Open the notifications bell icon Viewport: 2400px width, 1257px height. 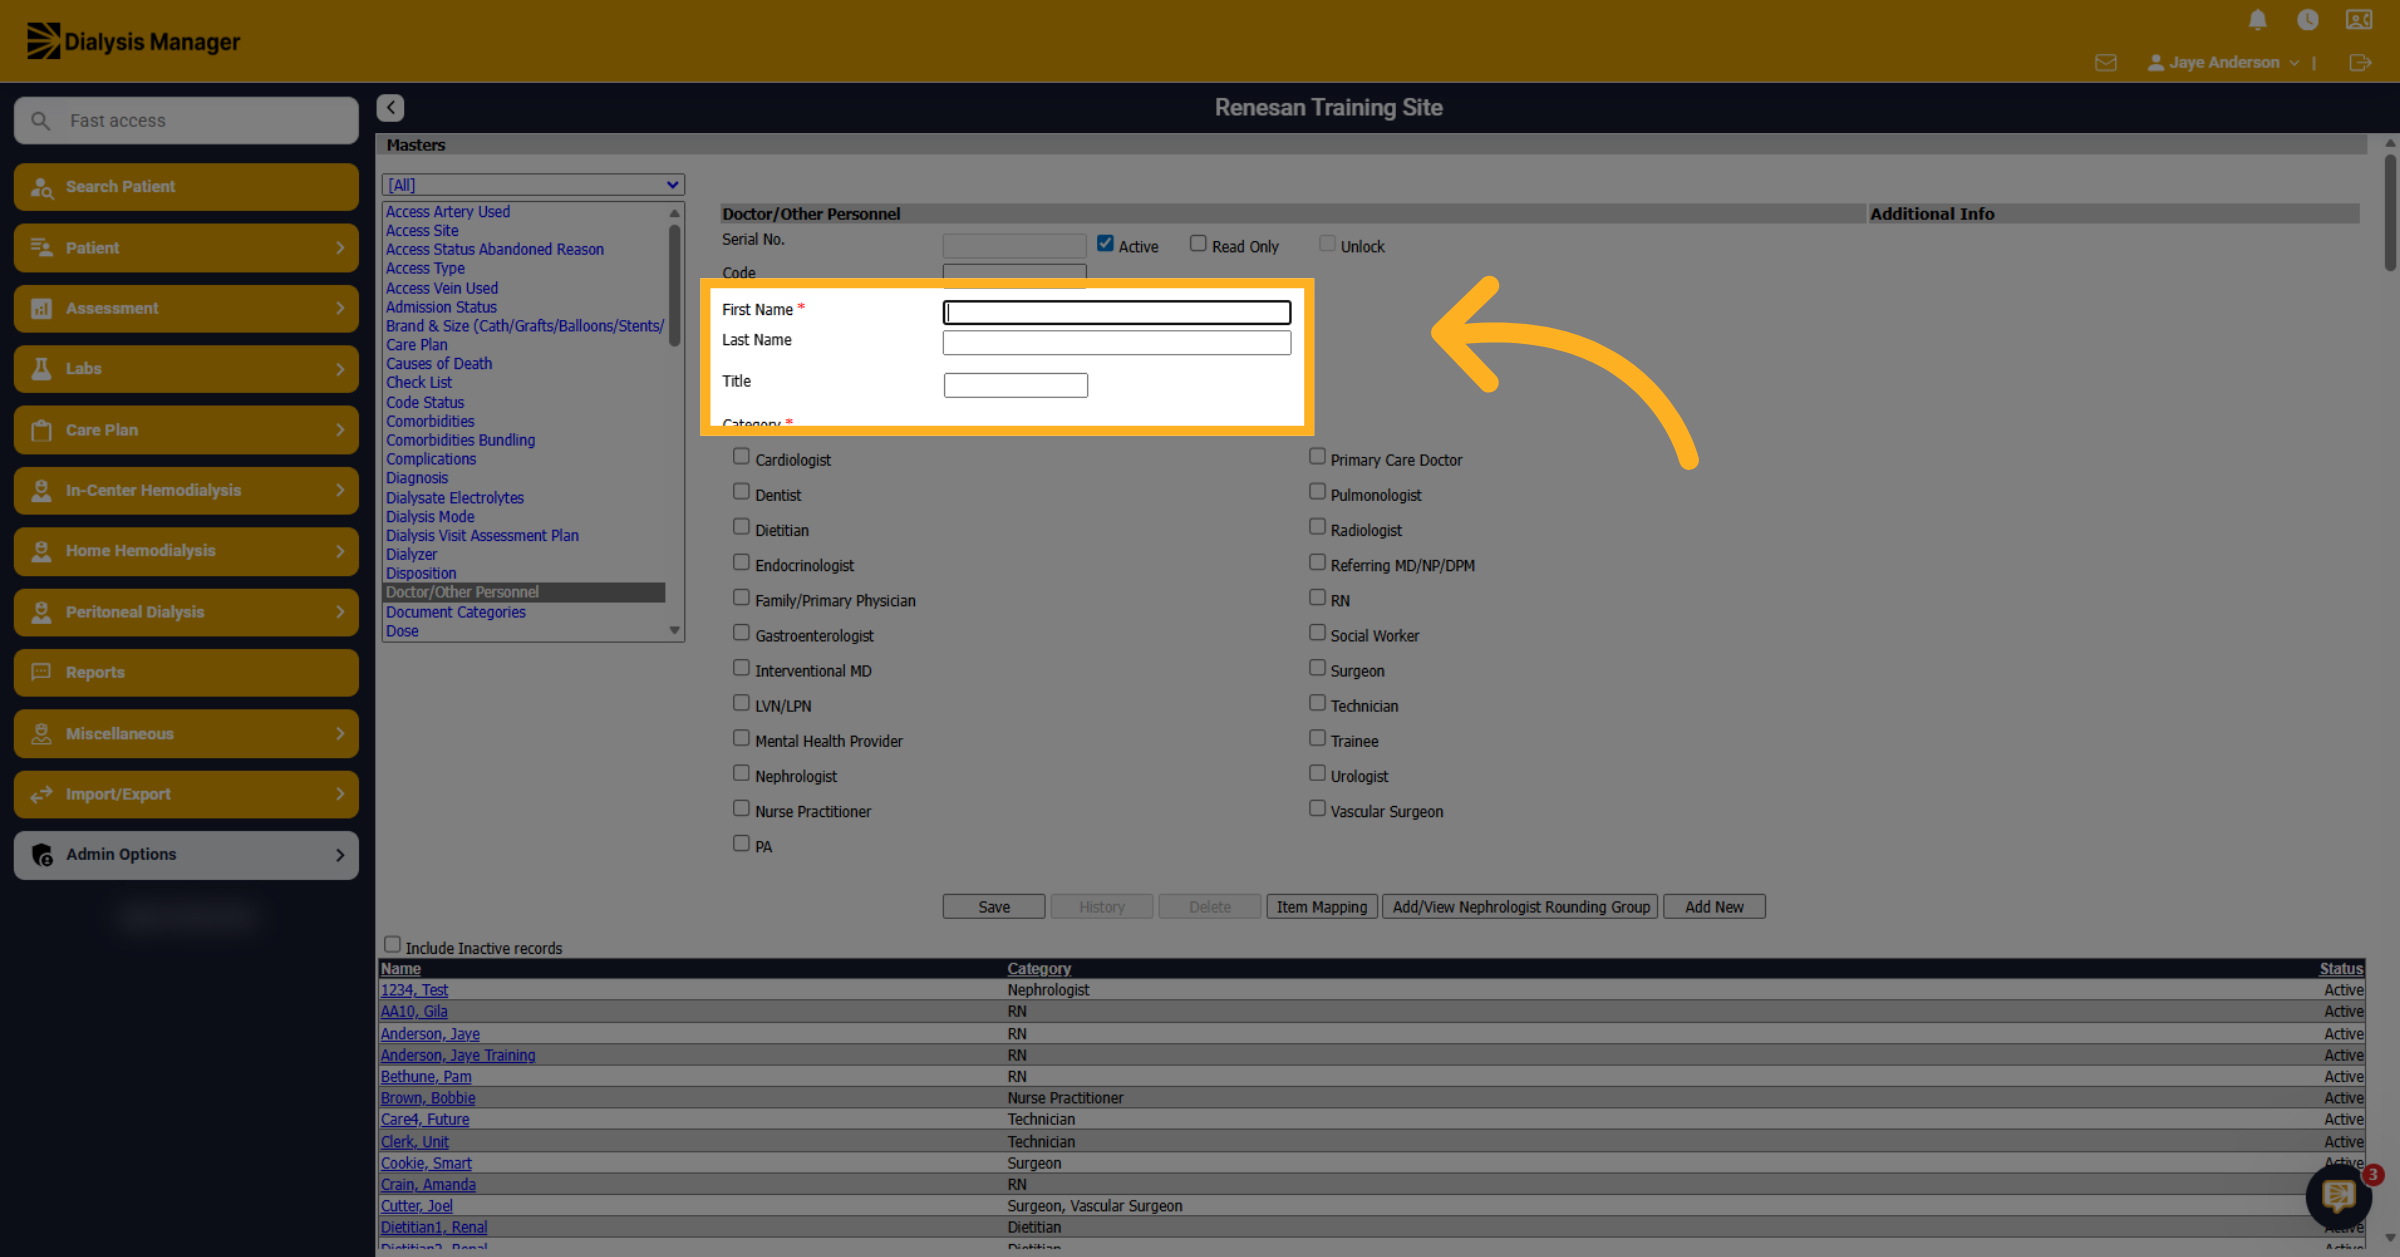coord(2257,20)
